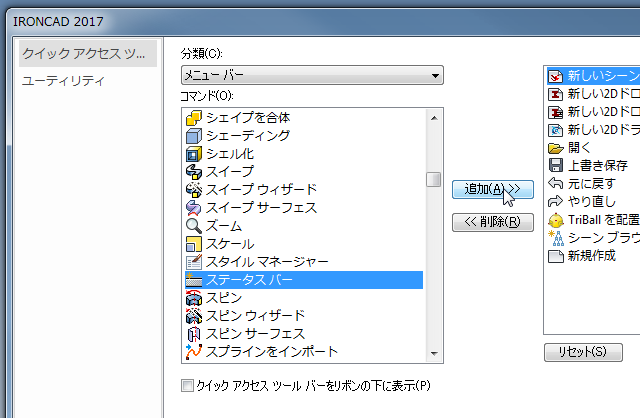Screen dimensions: 640x418
Task: Select the スイープ command icon
Action: click(x=194, y=172)
